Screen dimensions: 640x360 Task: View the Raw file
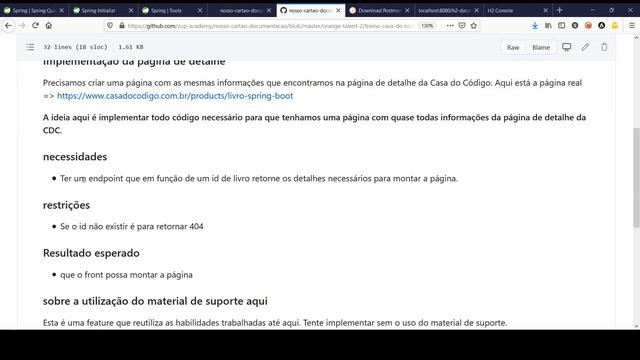(513, 47)
